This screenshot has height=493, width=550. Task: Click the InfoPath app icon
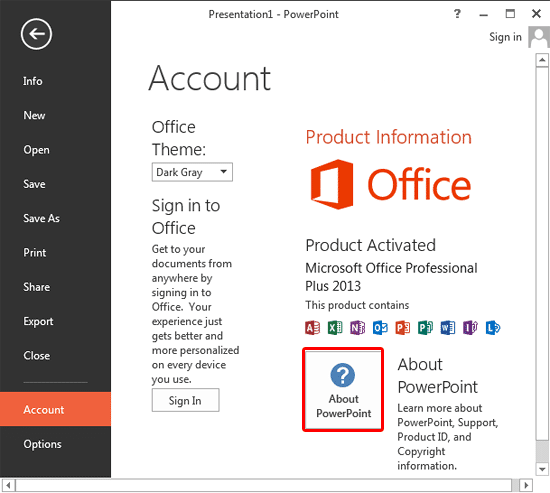pos(470,328)
